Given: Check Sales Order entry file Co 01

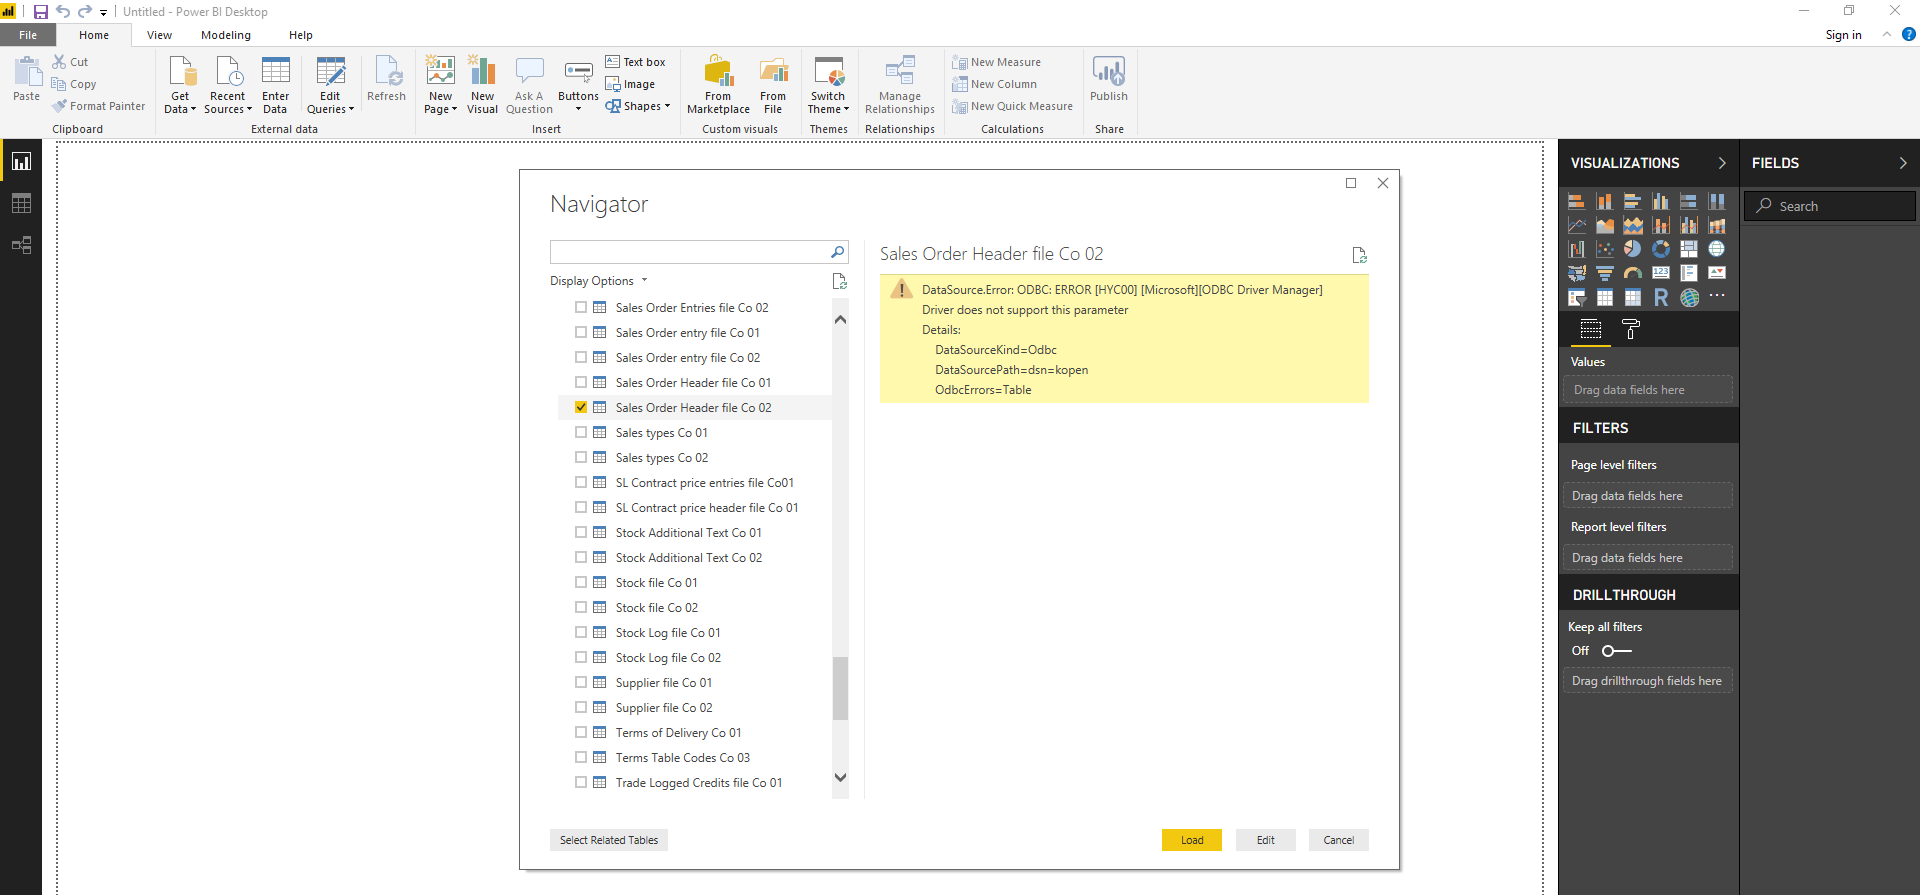Looking at the screenshot, I should 581,332.
